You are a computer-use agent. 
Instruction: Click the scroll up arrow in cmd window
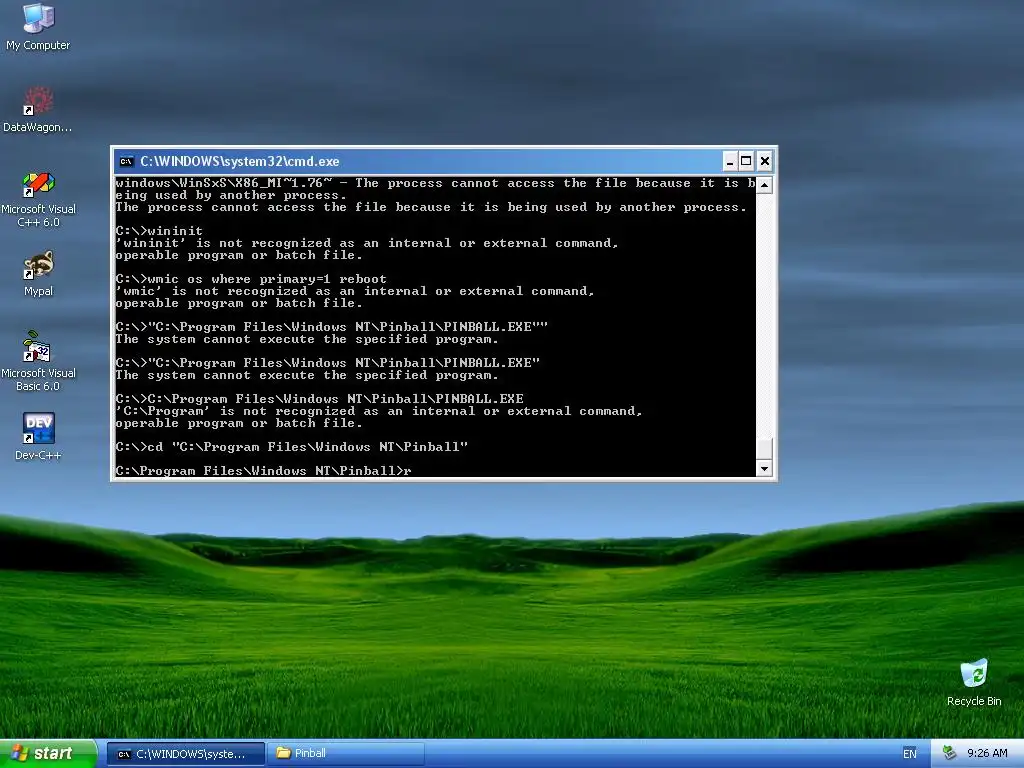tap(764, 185)
